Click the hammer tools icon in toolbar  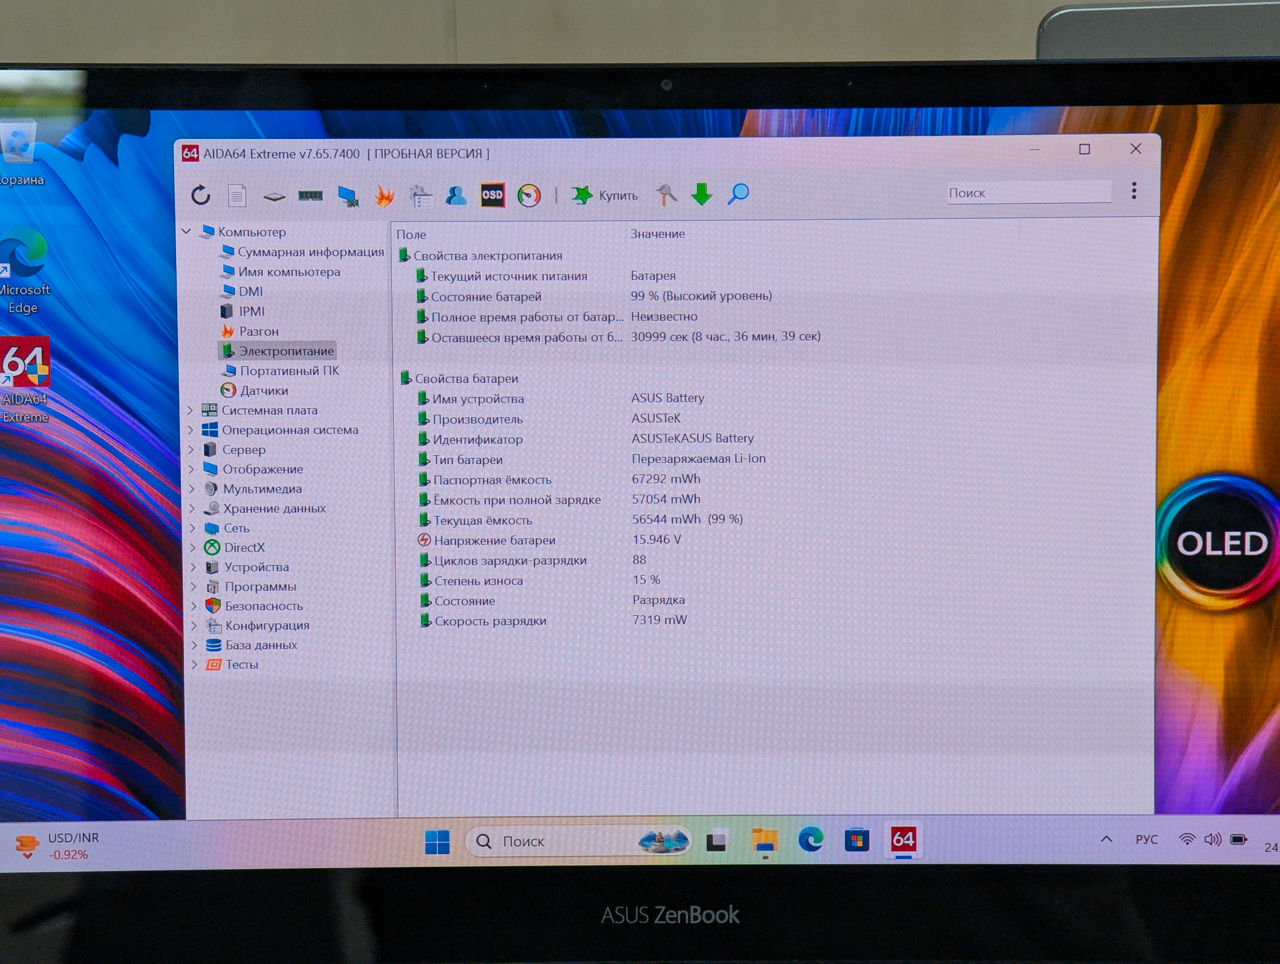point(666,194)
